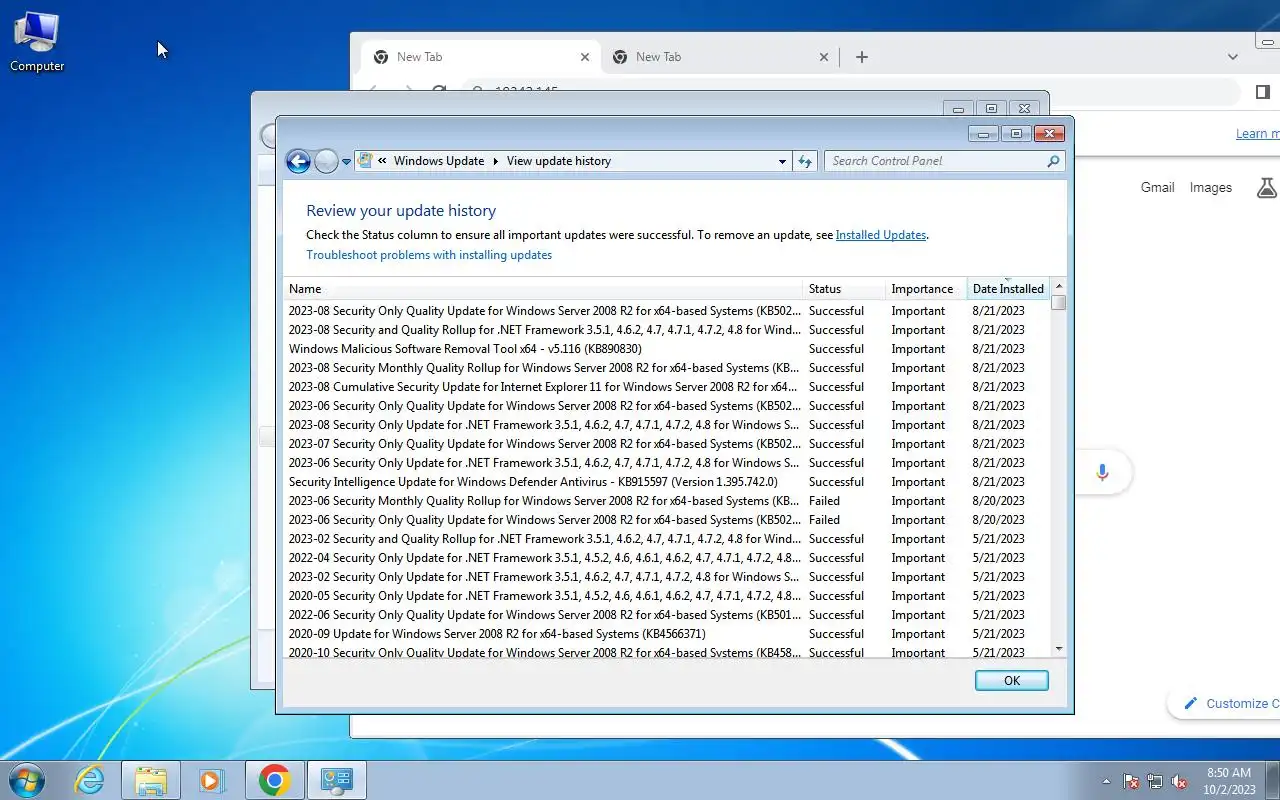Open the Computer desktop icon
Screen dimensions: 1280x800
coord(37,42)
